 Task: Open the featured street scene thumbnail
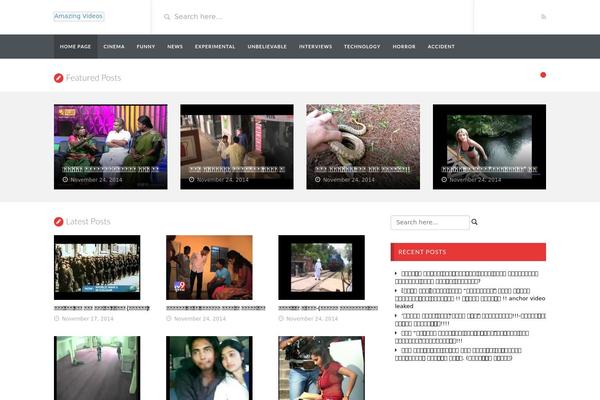coord(237,147)
